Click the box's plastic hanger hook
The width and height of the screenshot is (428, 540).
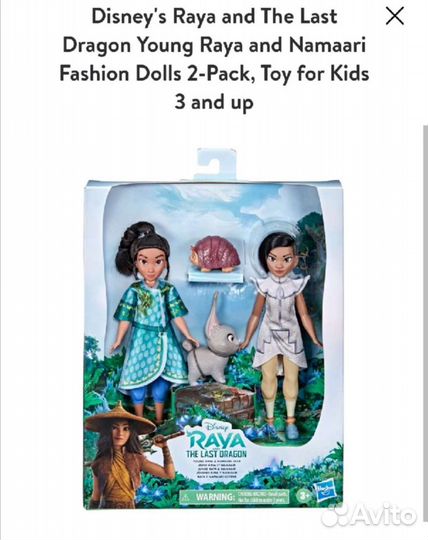216,164
